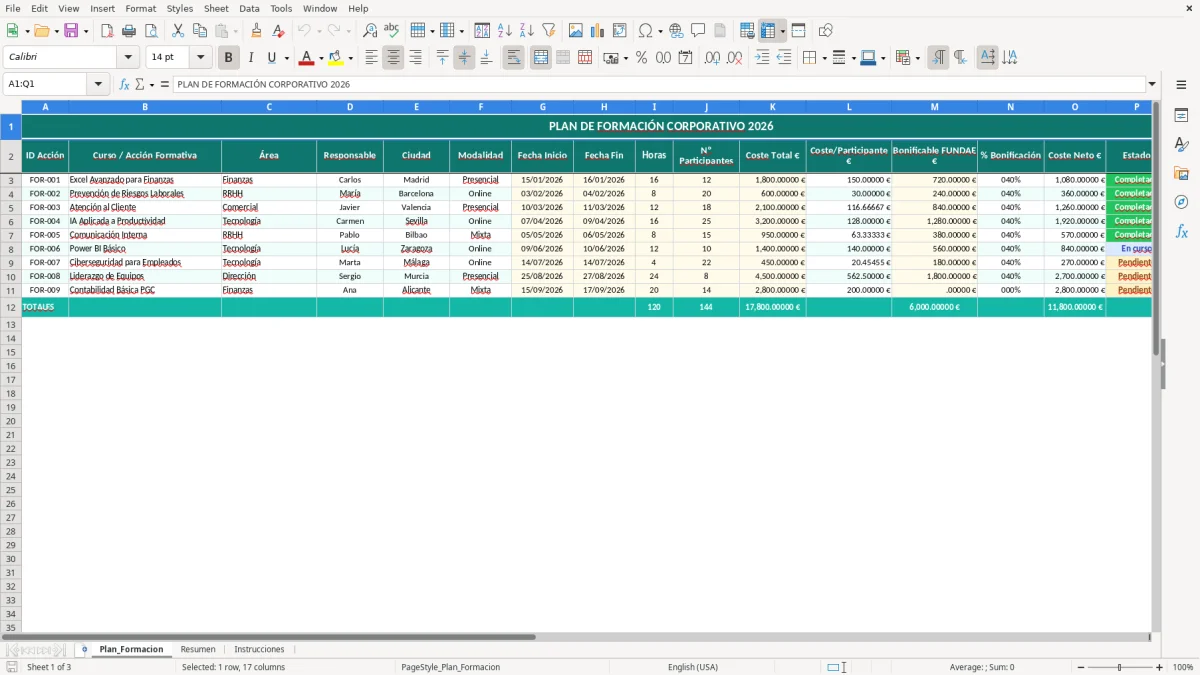Toggle Align Left button
This screenshot has width=1200, height=675.
click(x=371, y=58)
